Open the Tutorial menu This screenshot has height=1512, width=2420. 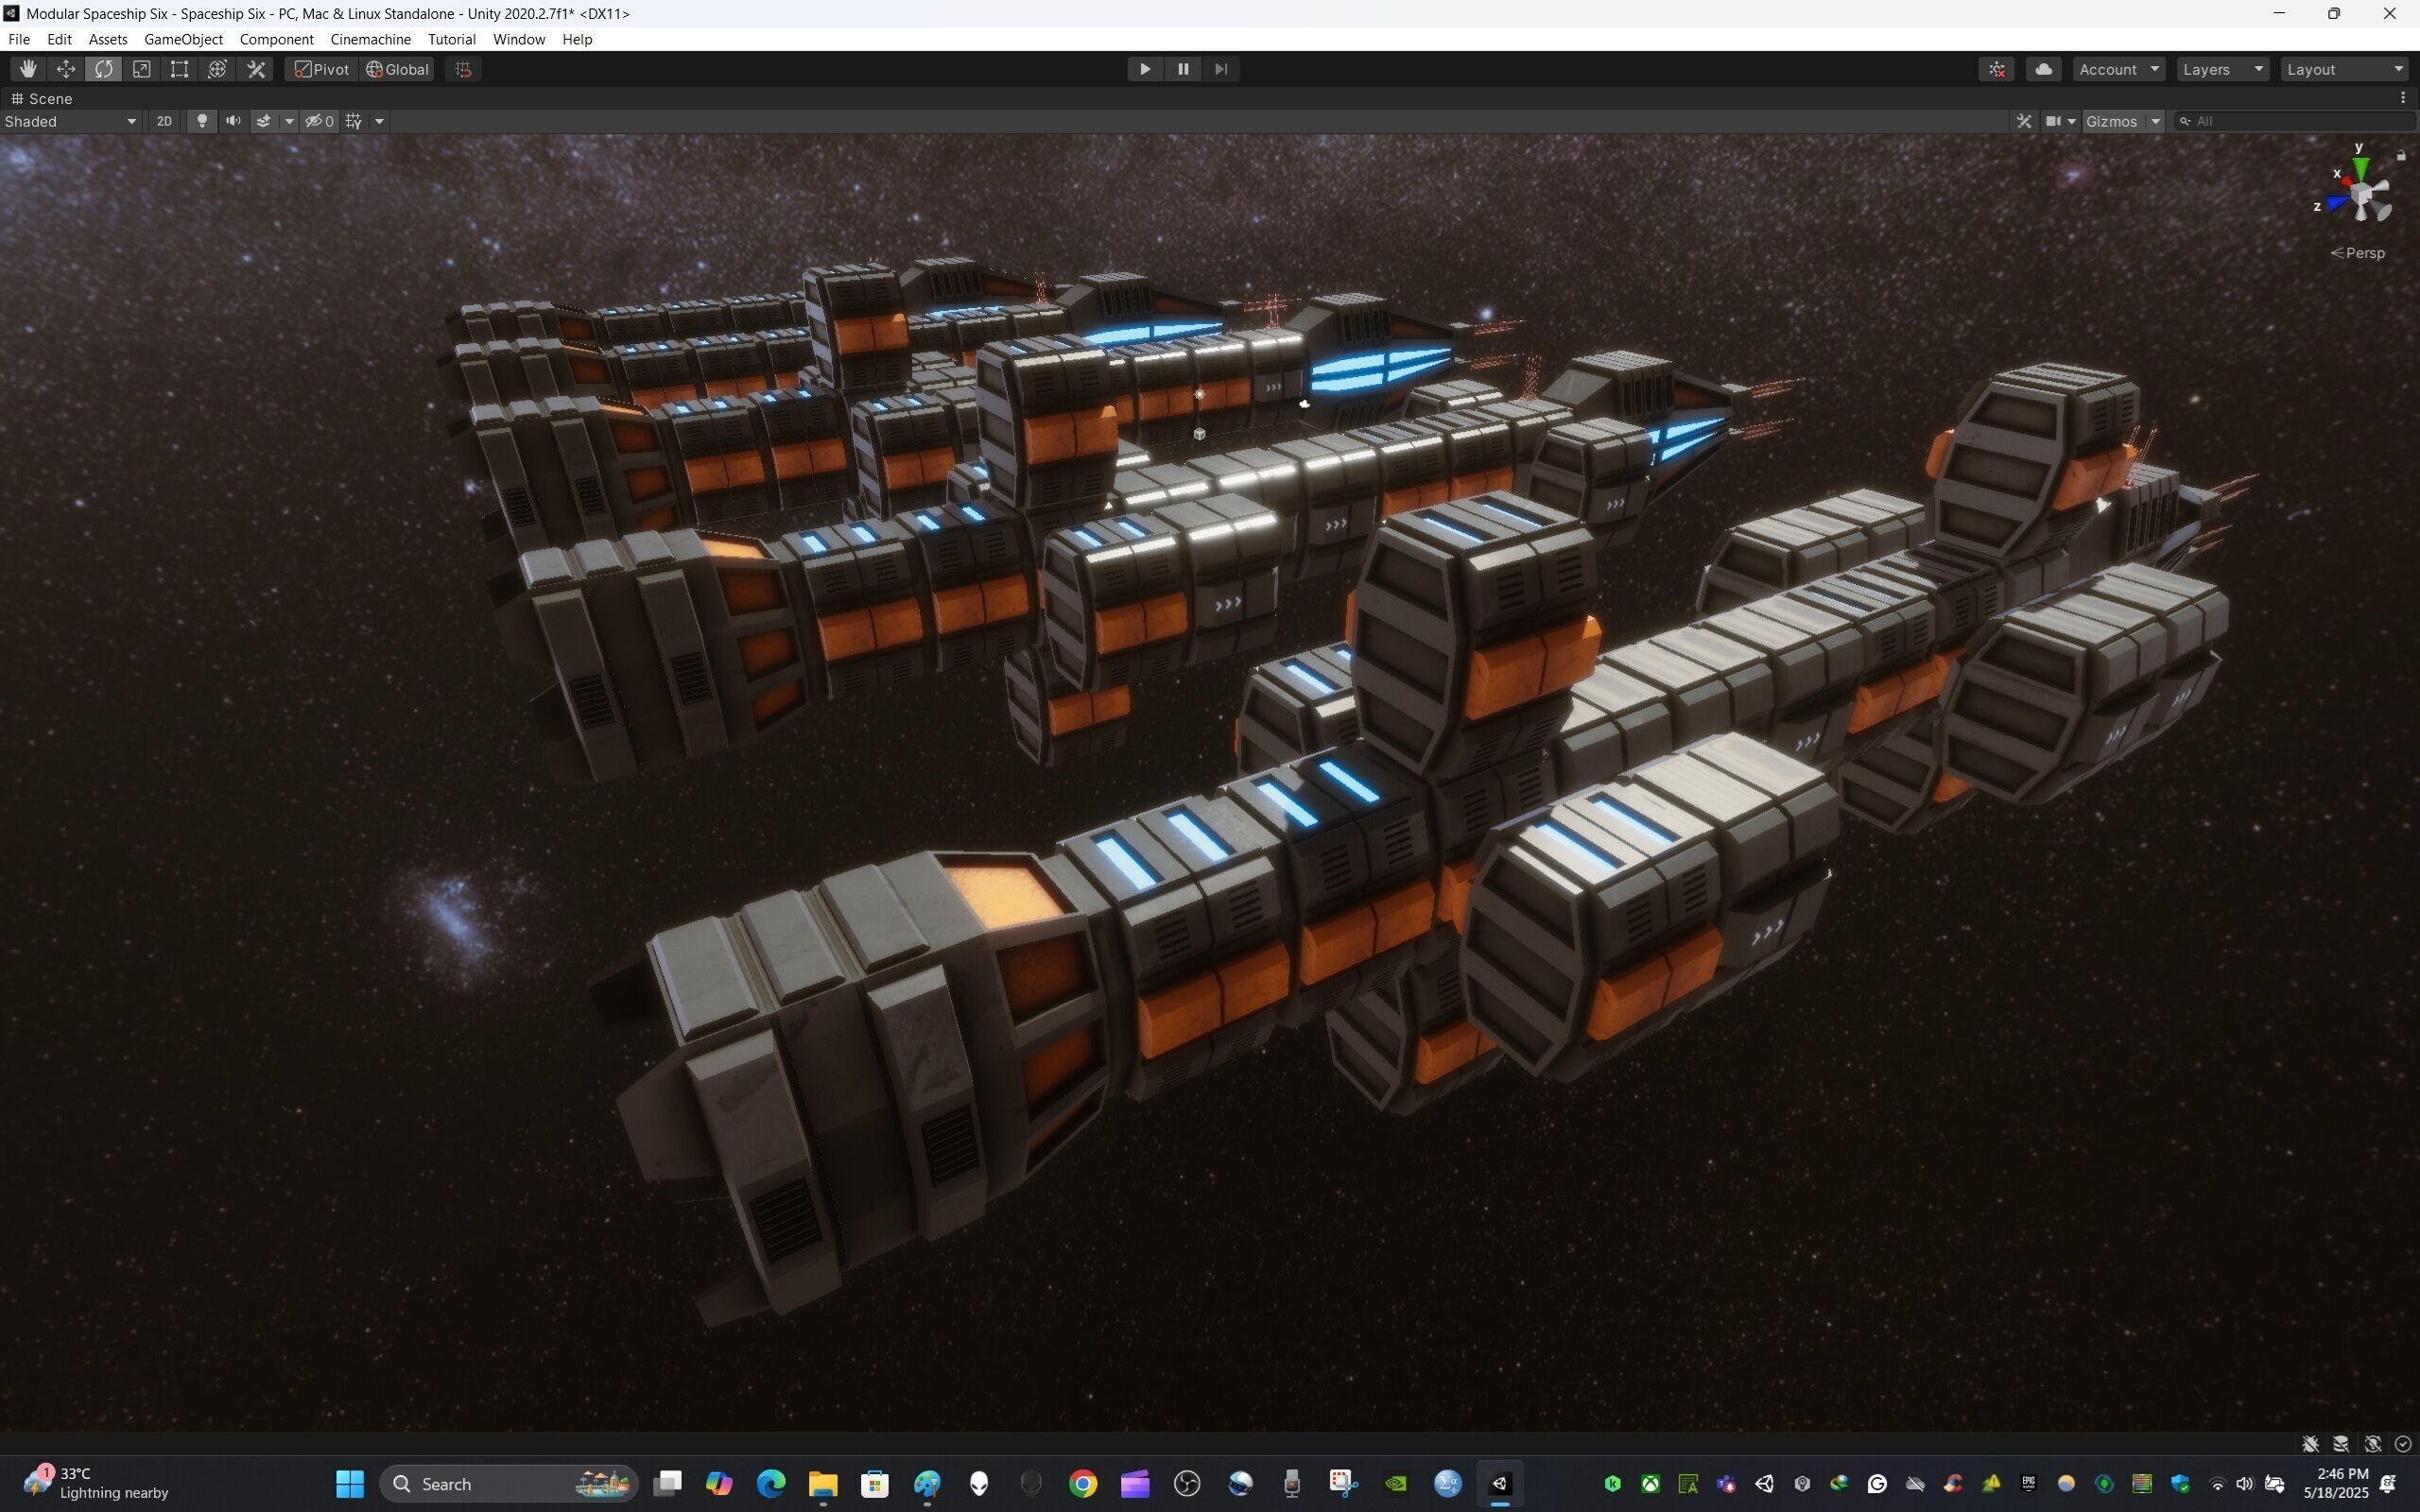pyautogui.click(x=451, y=39)
